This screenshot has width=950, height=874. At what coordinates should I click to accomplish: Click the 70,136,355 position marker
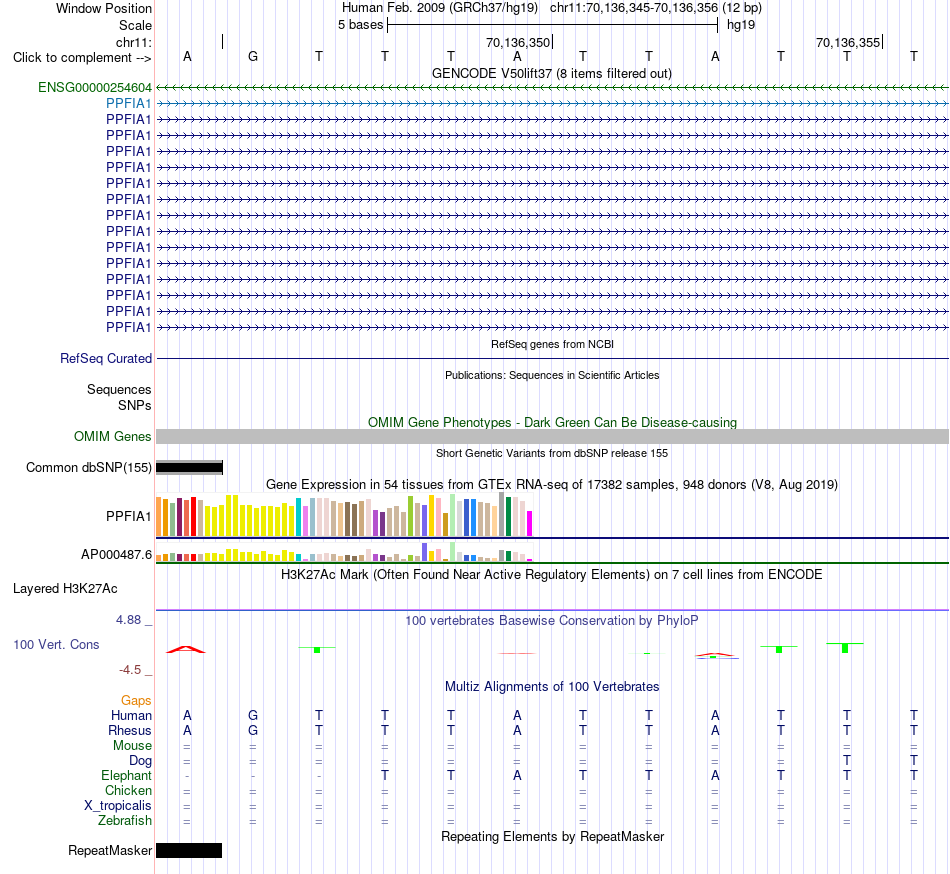click(848, 42)
